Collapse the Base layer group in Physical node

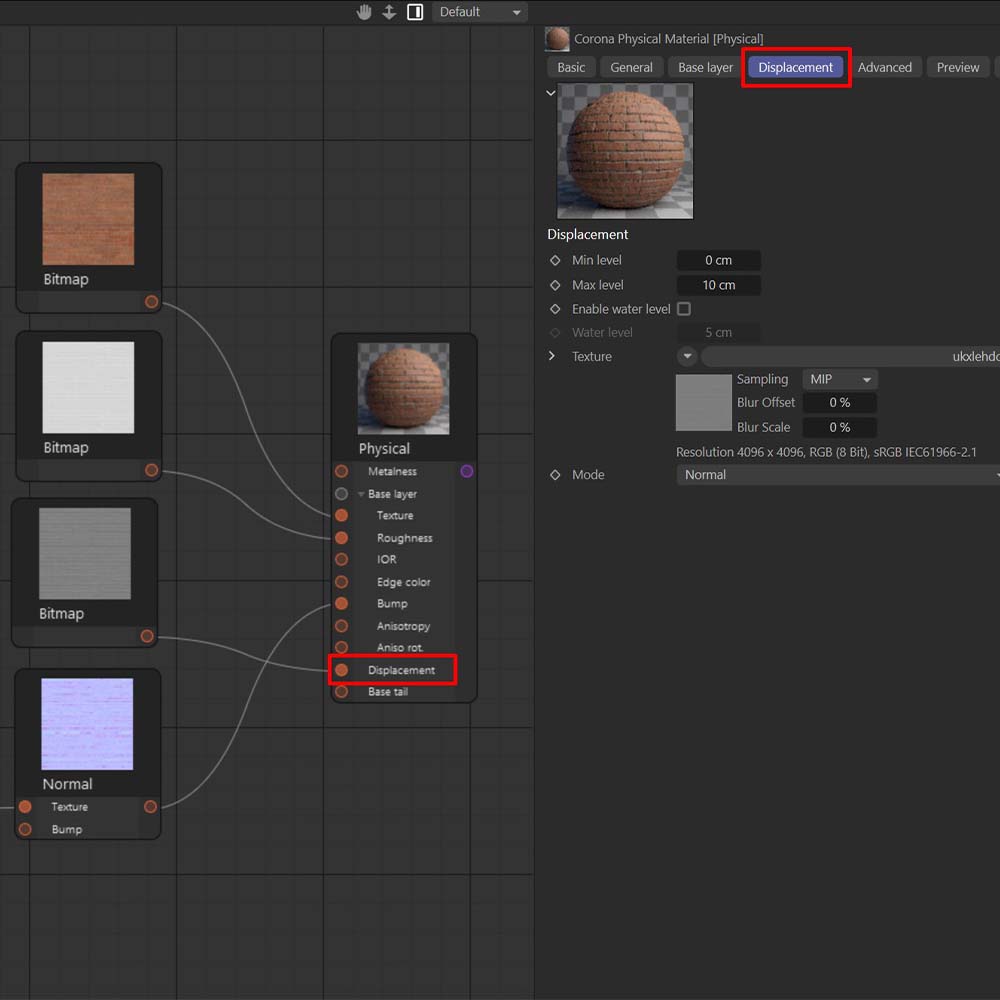tap(361, 494)
